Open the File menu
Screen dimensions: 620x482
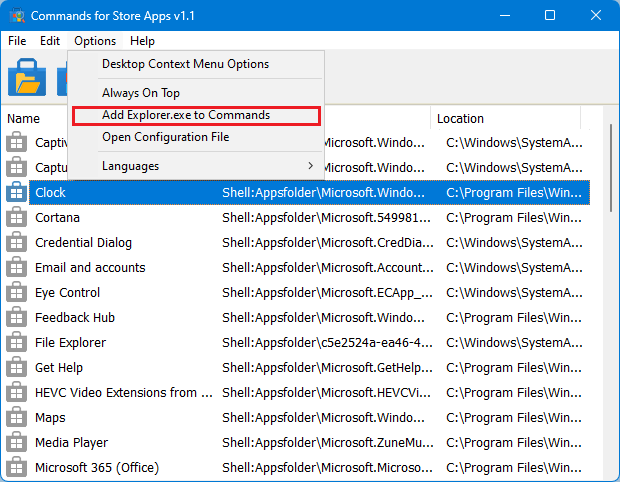pos(17,41)
